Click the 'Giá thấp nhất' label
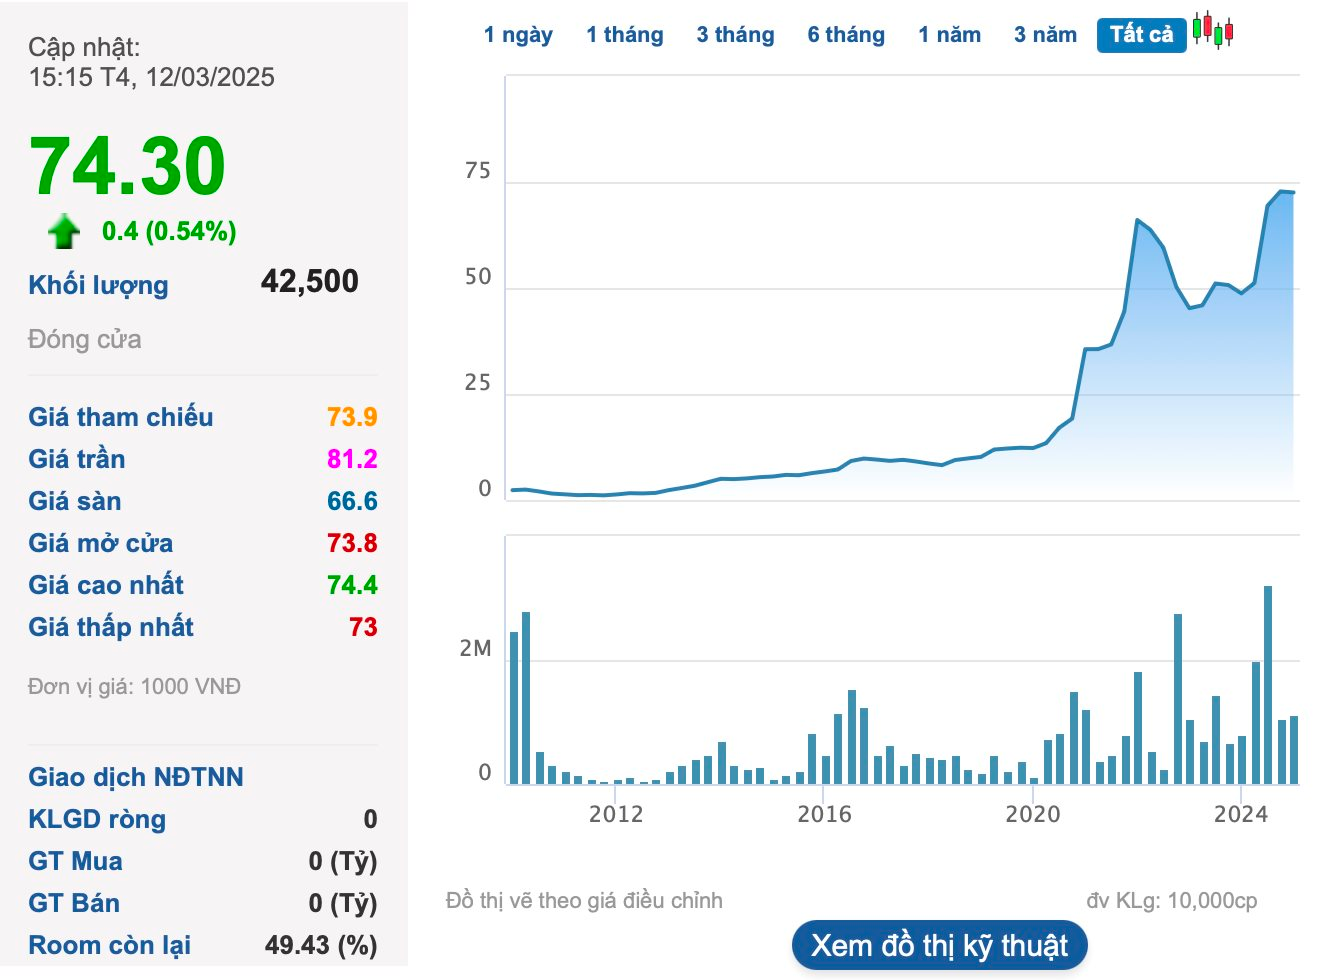 (x=111, y=627)
